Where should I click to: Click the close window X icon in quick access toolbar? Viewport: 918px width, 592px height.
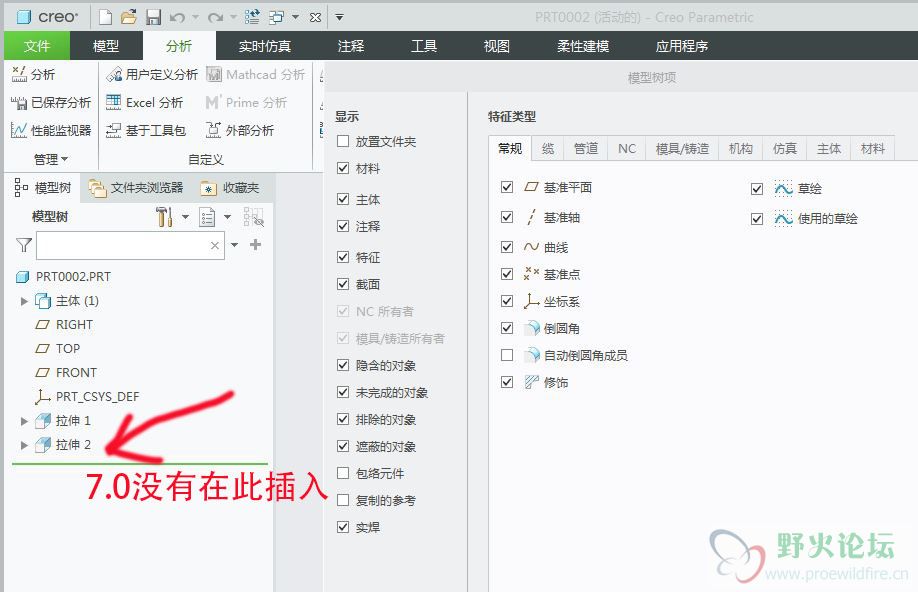pyautogui.click(x=315, y=18)
